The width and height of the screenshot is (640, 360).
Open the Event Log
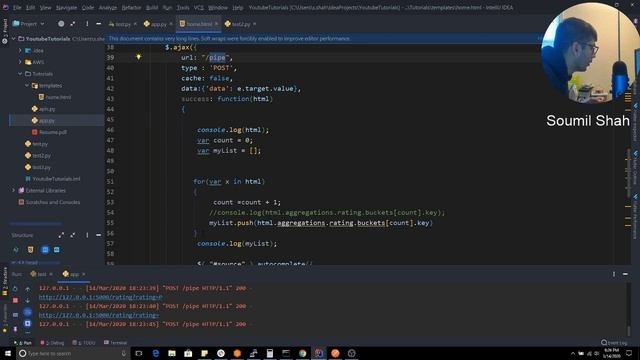pos(614,343)
